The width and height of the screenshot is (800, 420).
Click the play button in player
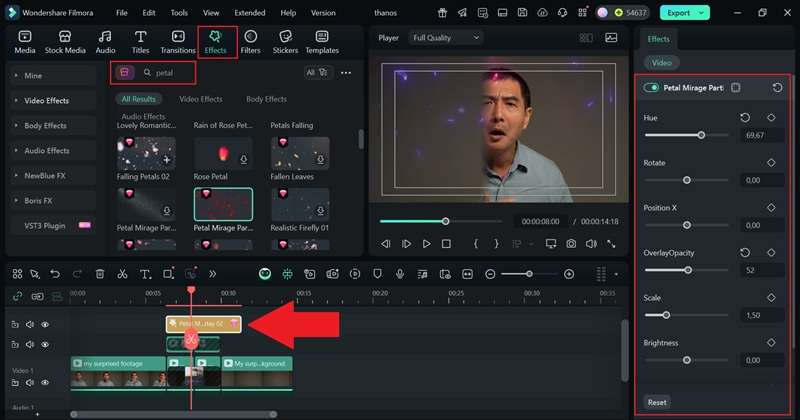click(427, 244)
